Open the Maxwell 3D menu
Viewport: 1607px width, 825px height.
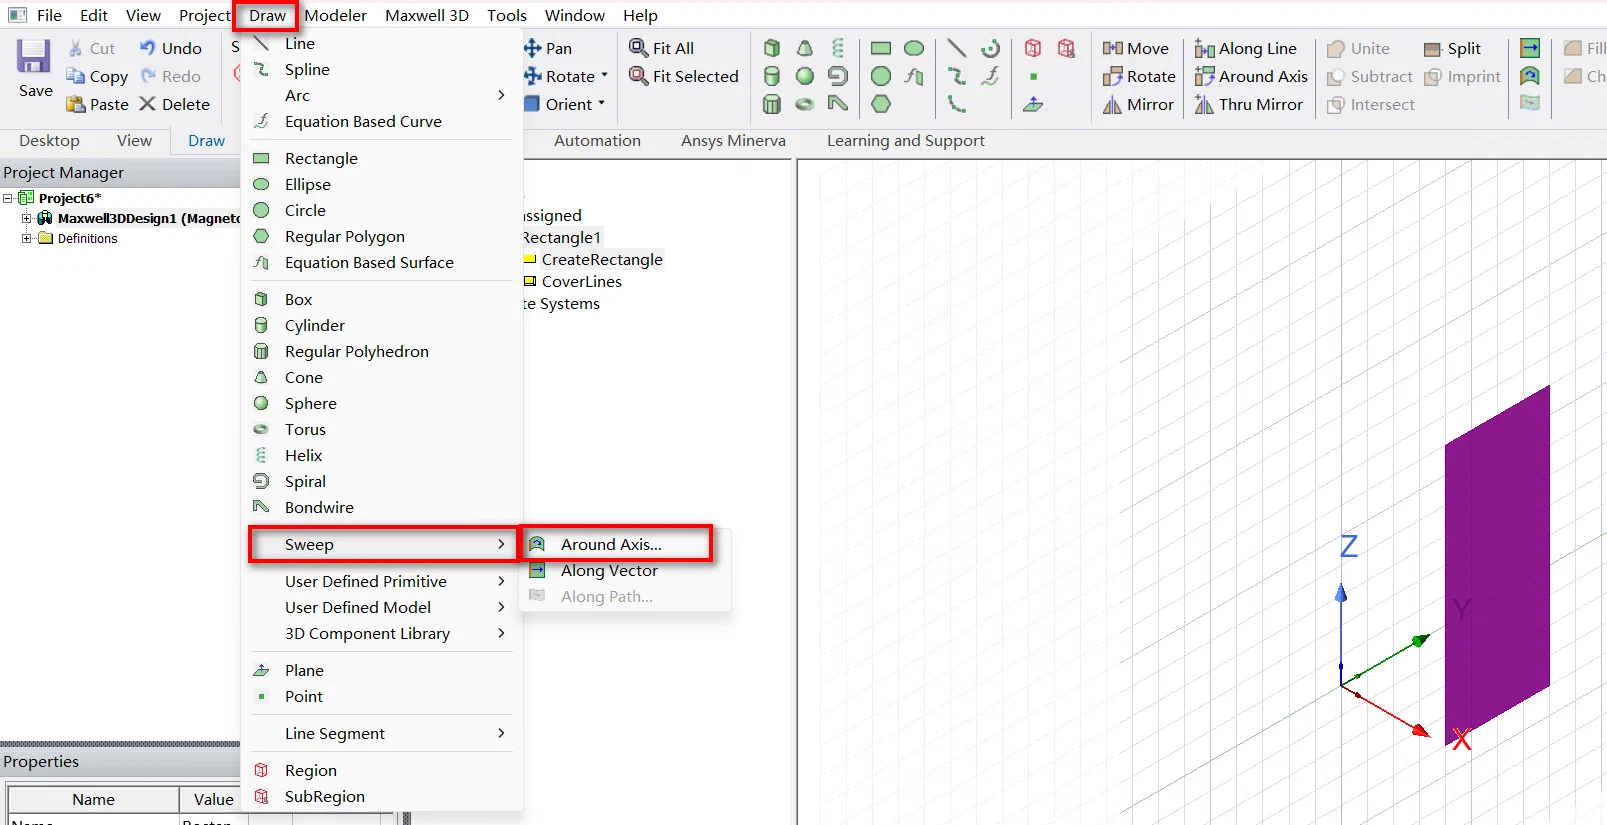pyautogui.click(x=427, y=15)
